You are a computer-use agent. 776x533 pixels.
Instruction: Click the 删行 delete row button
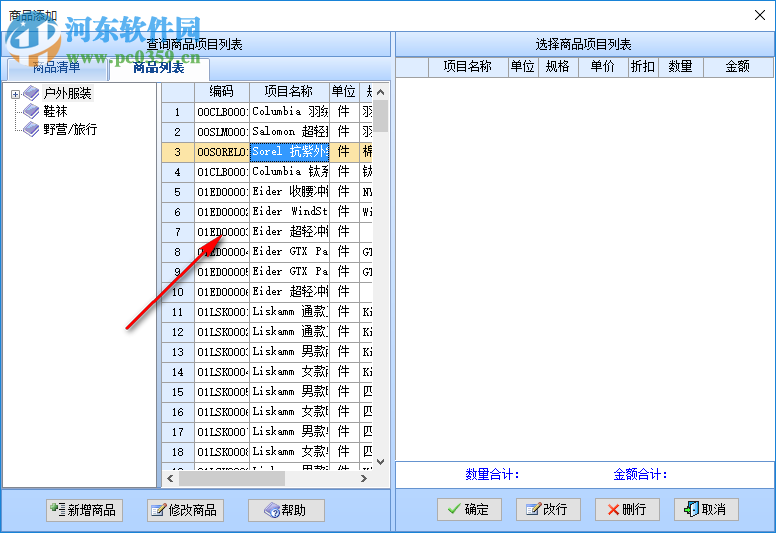click(627, 509)
